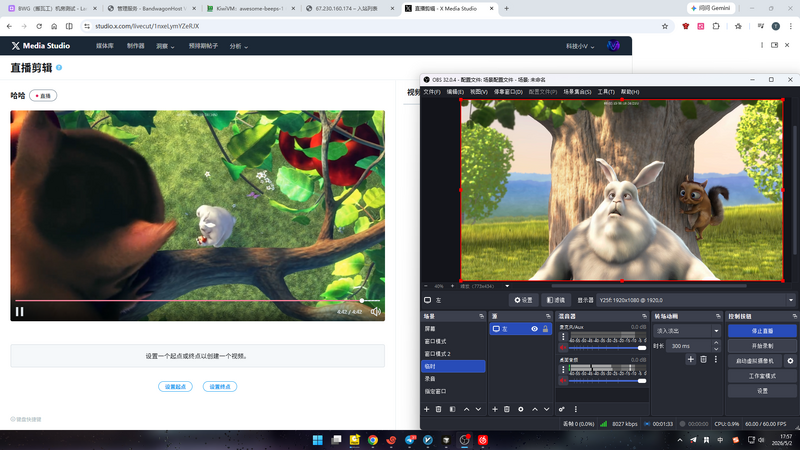This screenshot has height=450, width=800.
Task: Adjust 桌面音频 volume slider
Action: click(x=608, y=381)
